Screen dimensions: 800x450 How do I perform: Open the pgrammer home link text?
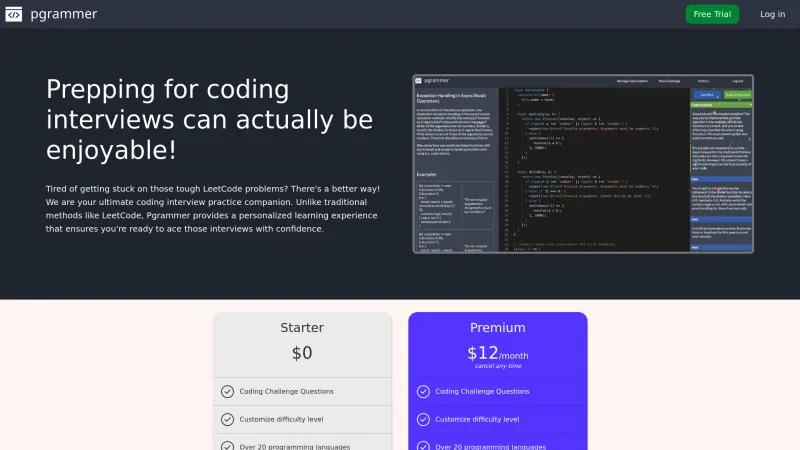click(x=64, y=14)
